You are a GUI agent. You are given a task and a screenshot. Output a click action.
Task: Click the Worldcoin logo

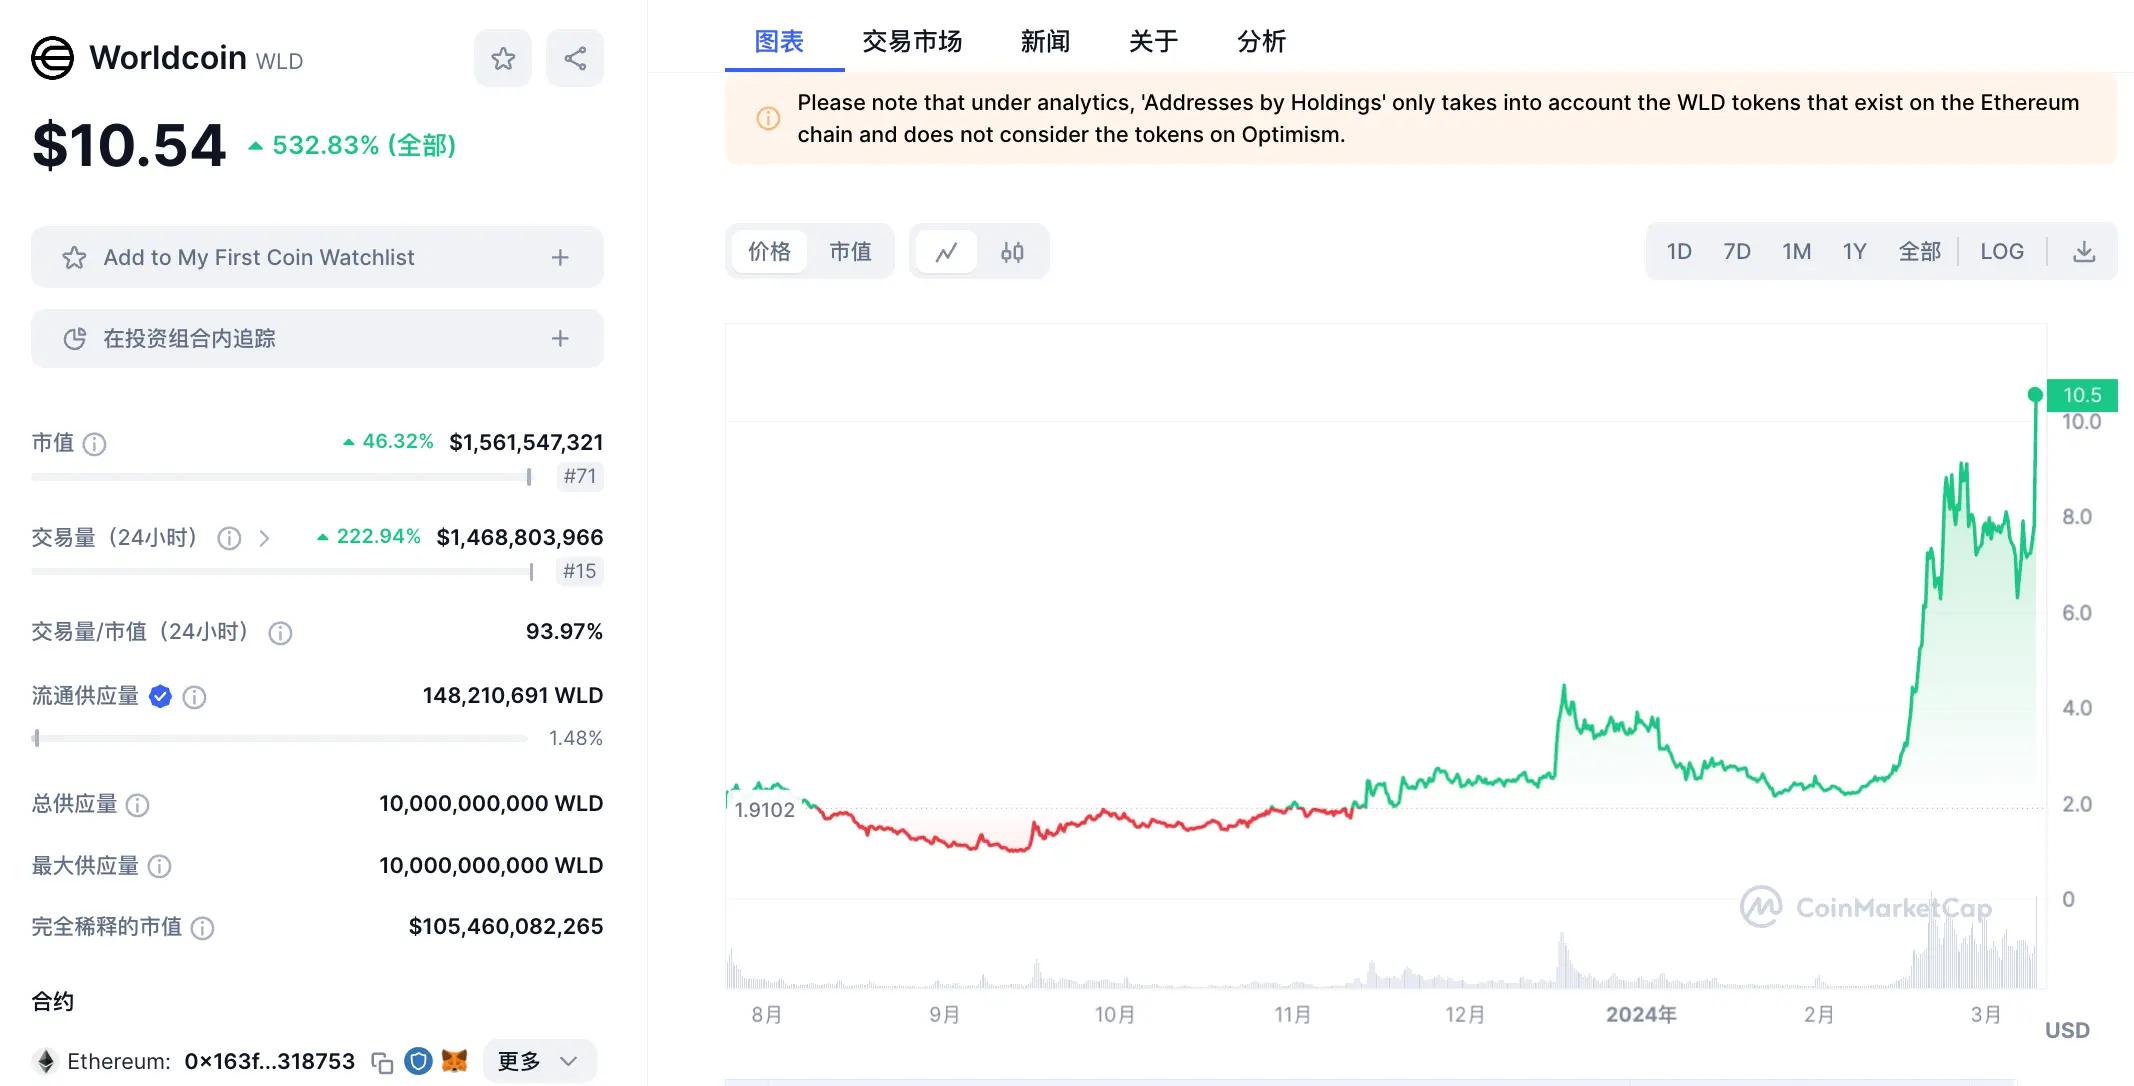pos(52,57)
